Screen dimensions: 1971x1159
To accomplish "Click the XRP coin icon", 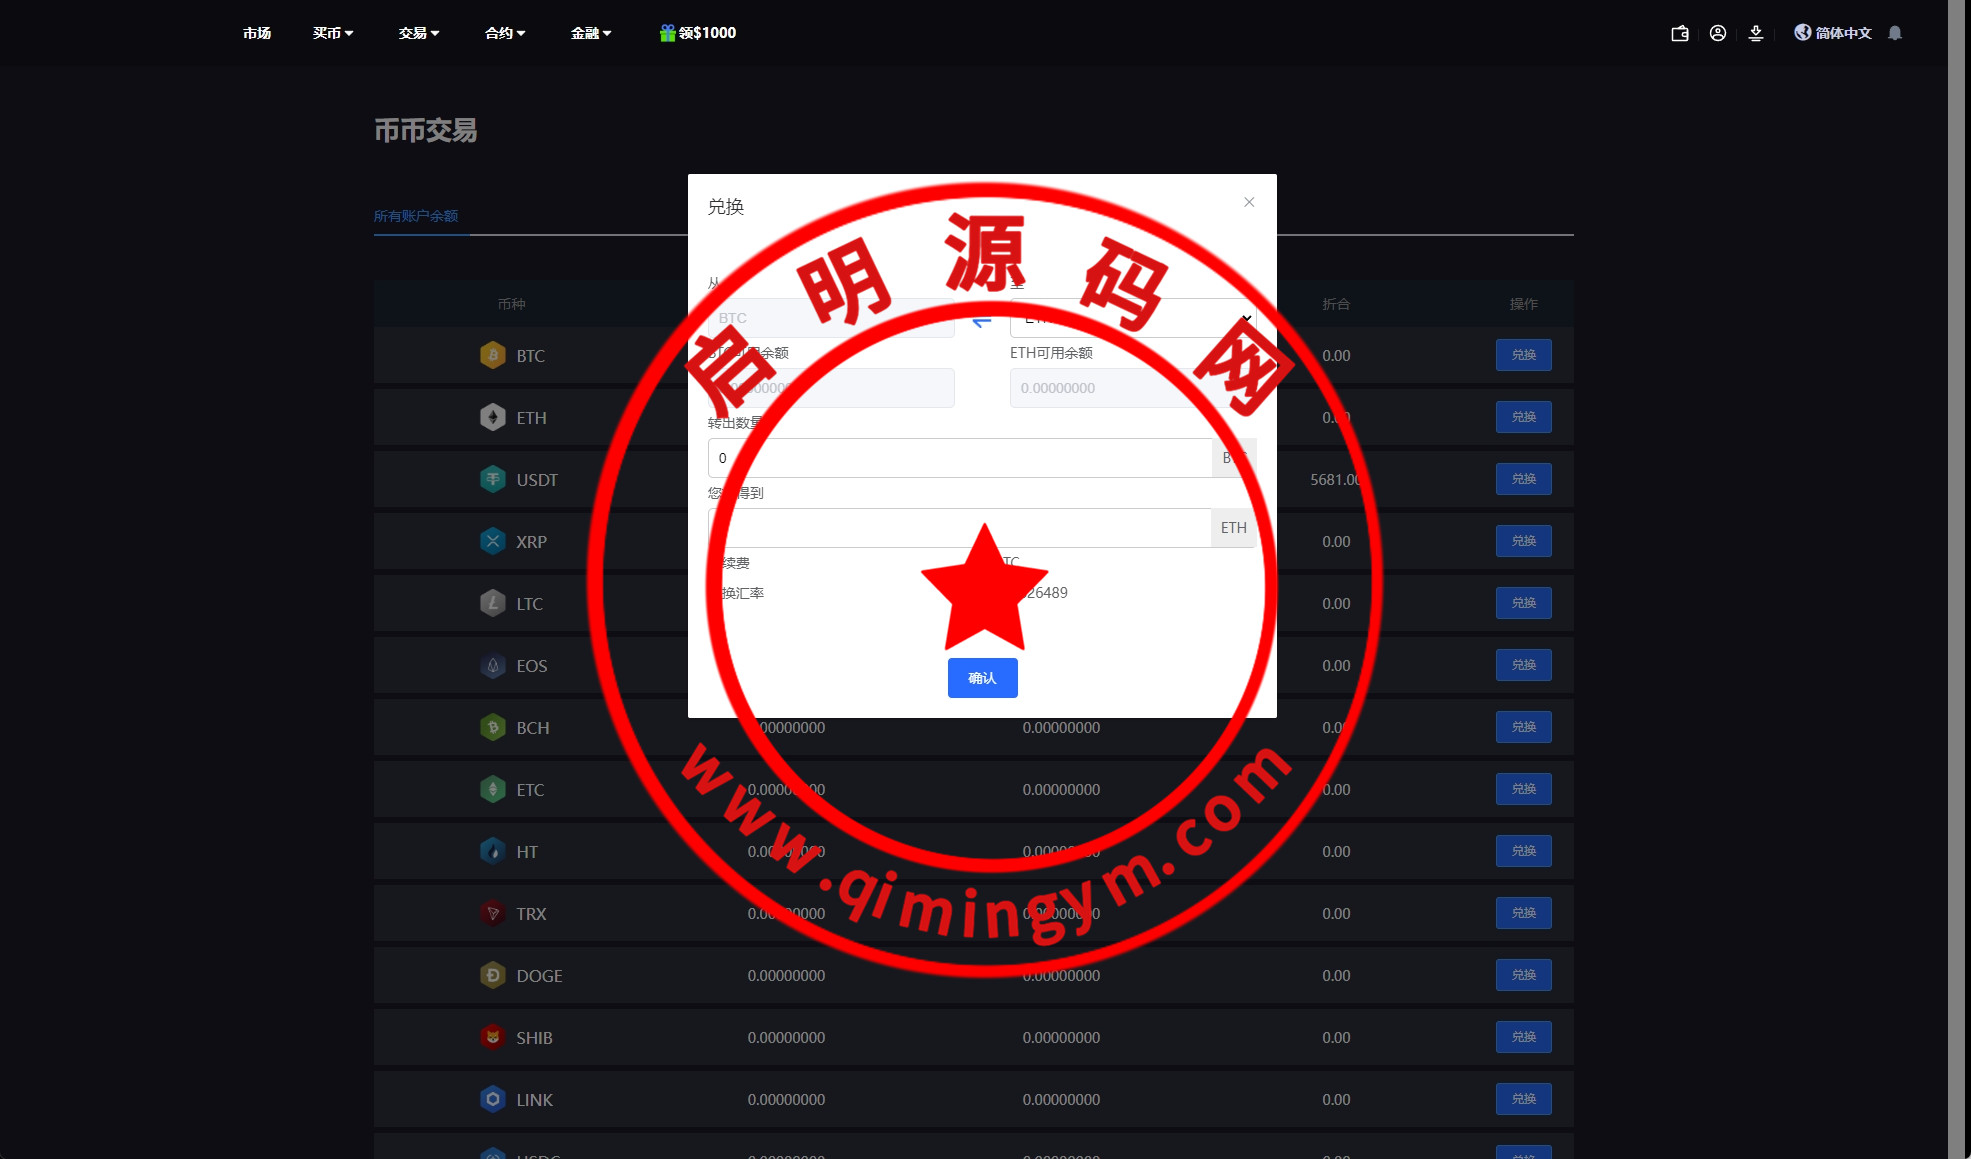I will pyautogui.click(x=493, y=541).
